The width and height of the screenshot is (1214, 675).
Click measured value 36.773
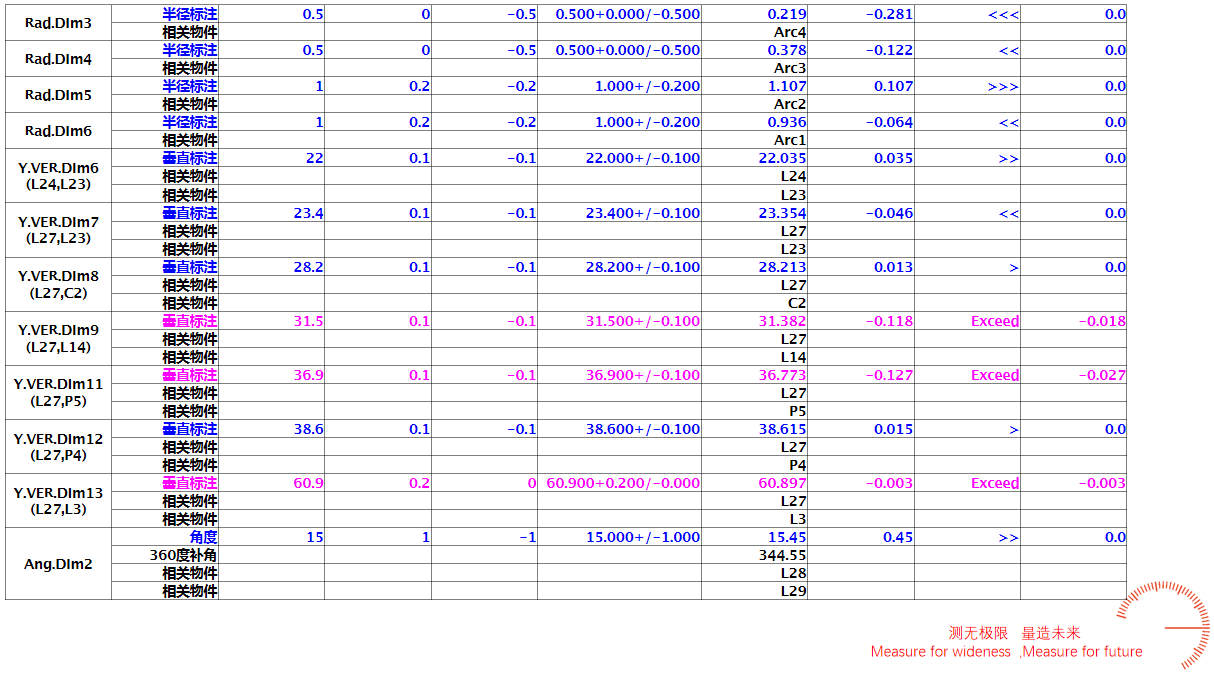pyautogui.click(x=783, y=375)
